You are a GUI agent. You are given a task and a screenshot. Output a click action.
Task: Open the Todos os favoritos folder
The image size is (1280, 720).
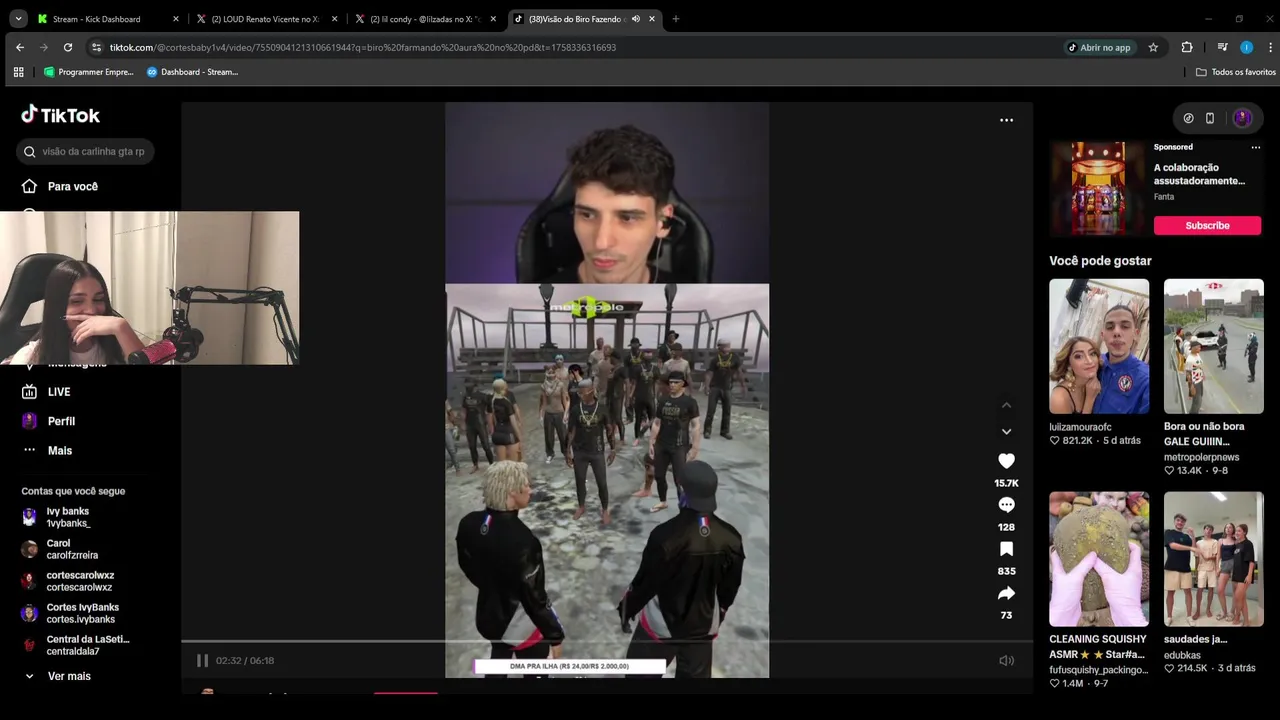click(1236, 72)
